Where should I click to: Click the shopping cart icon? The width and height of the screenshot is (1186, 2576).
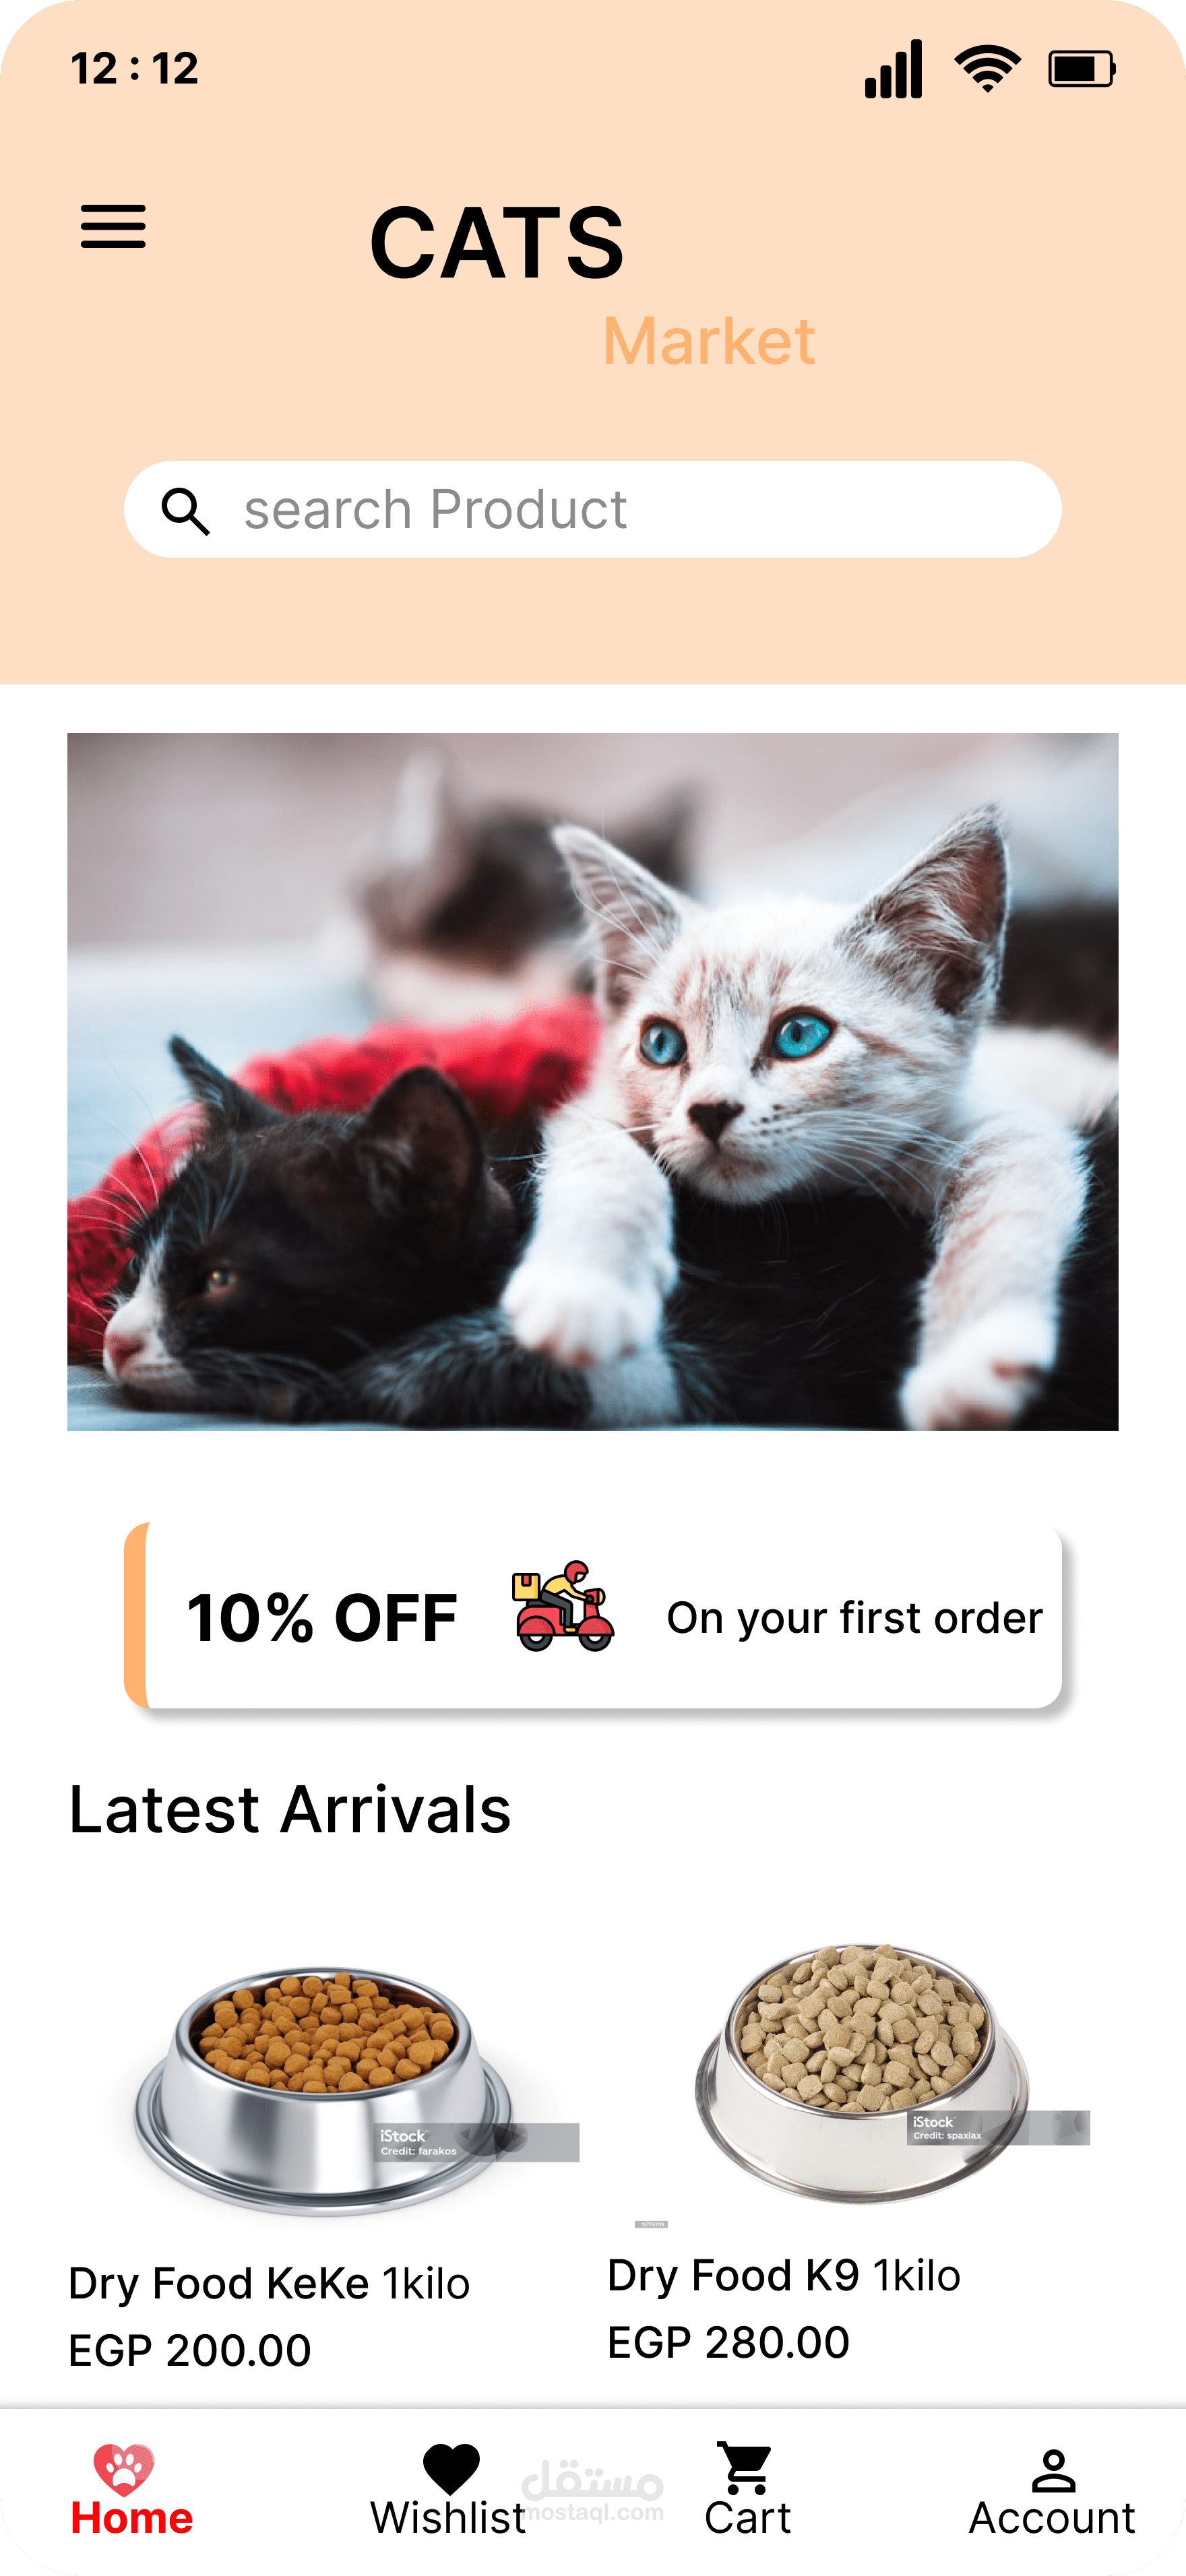pos(746,2468)
